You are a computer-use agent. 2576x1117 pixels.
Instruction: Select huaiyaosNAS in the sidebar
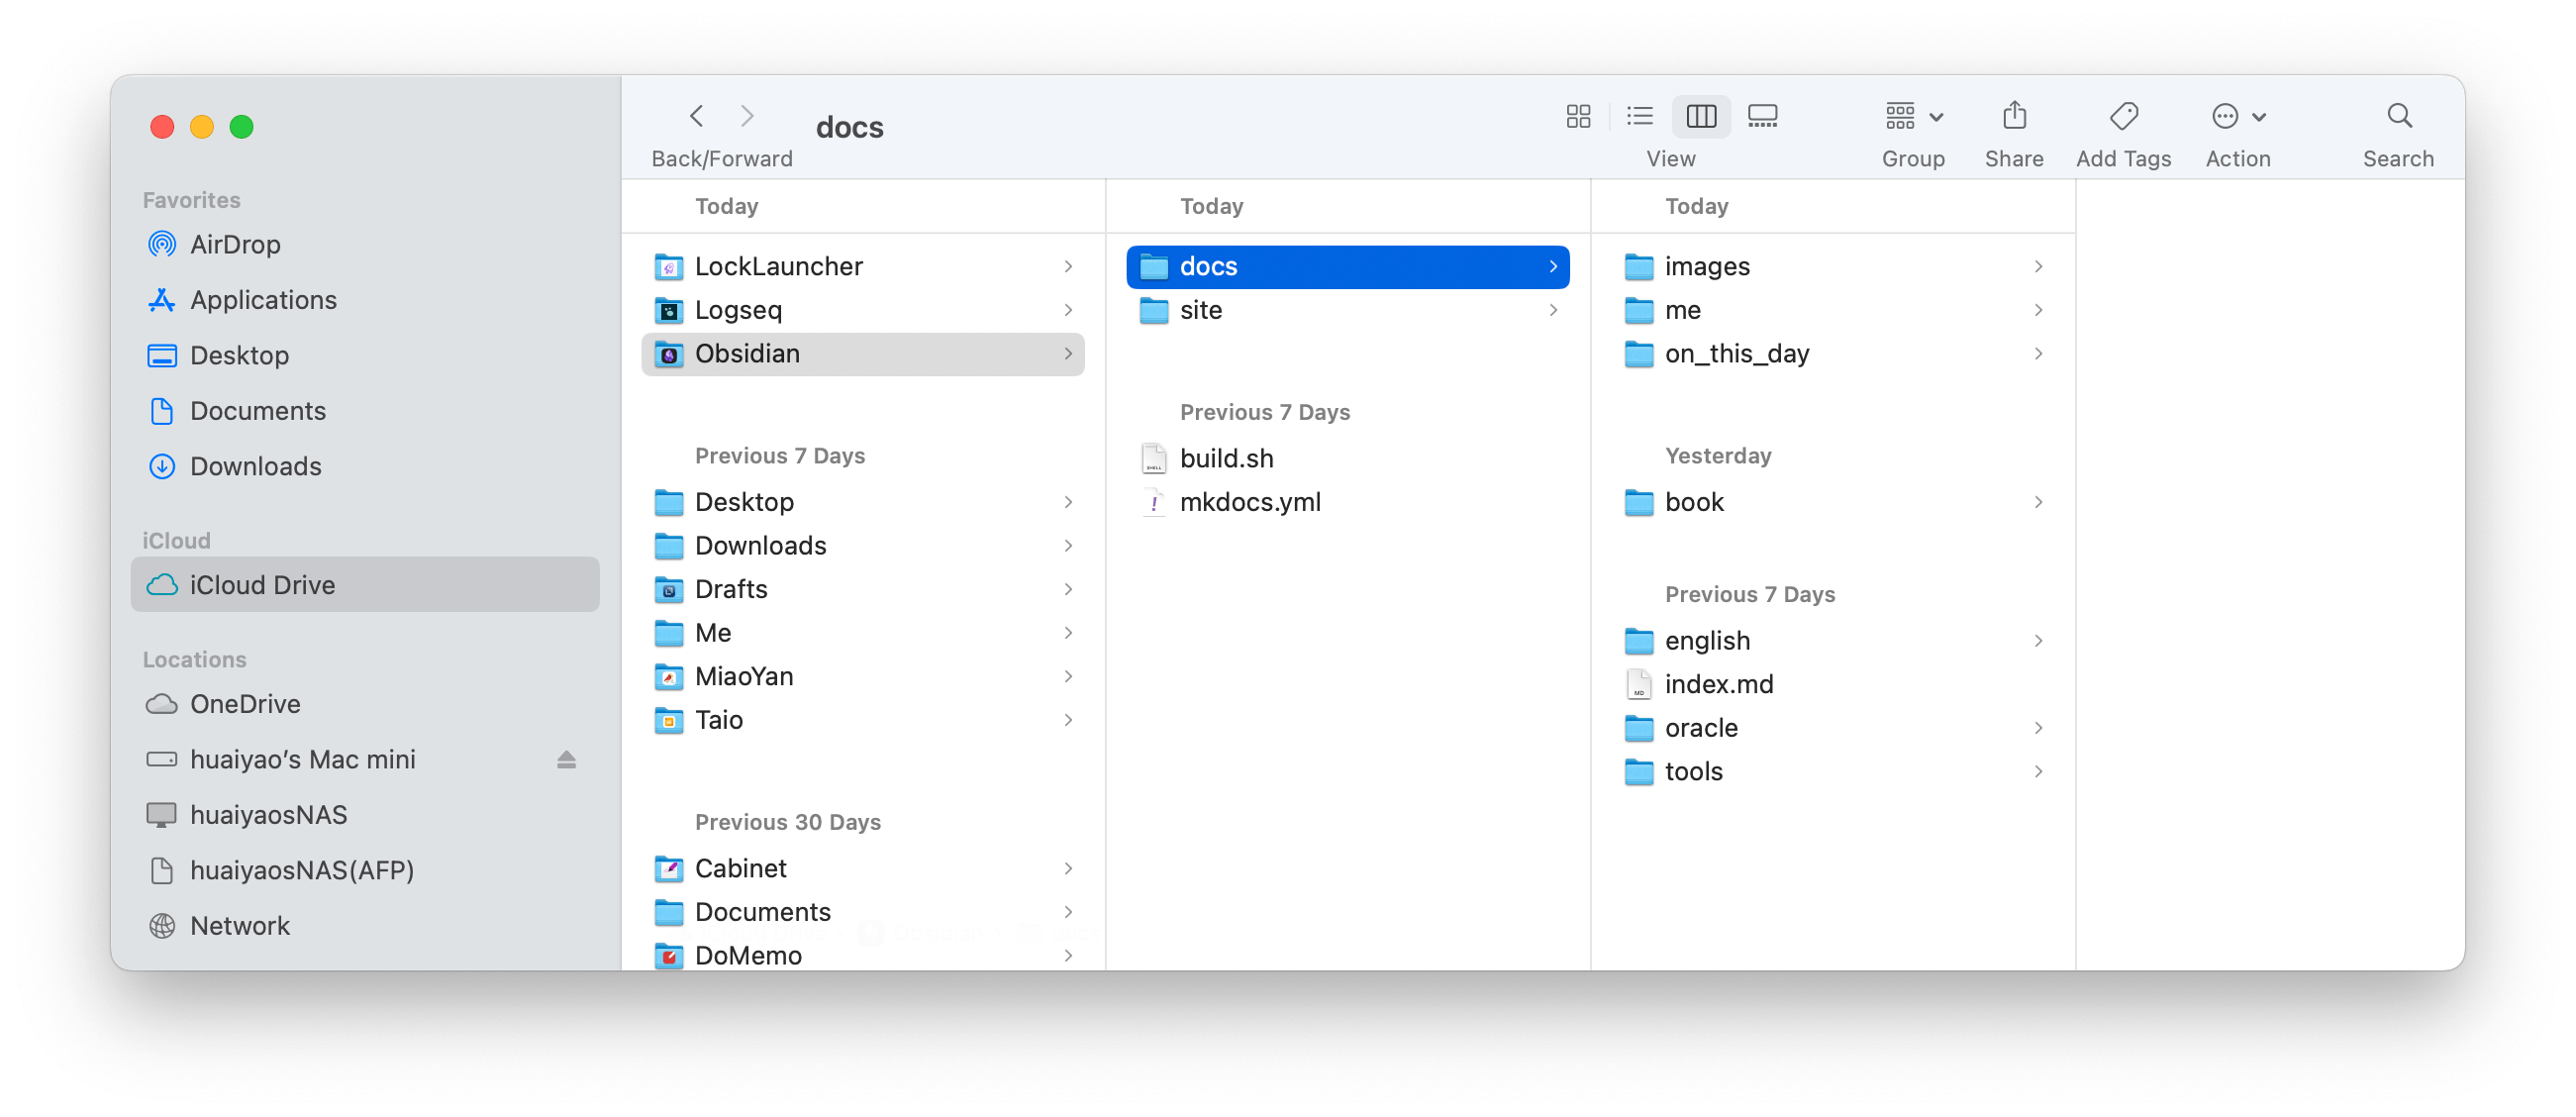365,815
